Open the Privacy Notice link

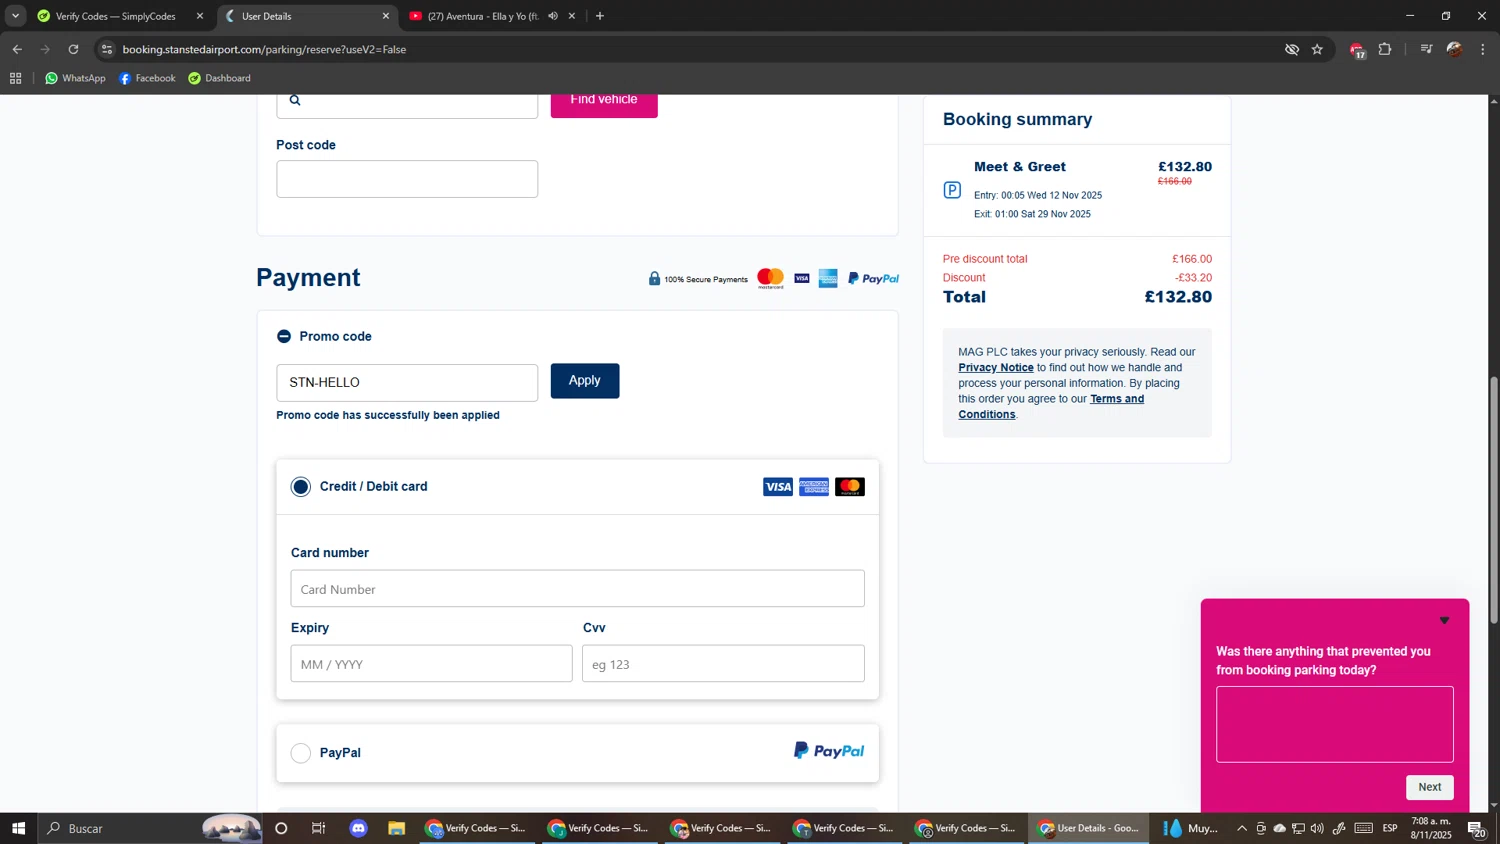coord(996,368)
